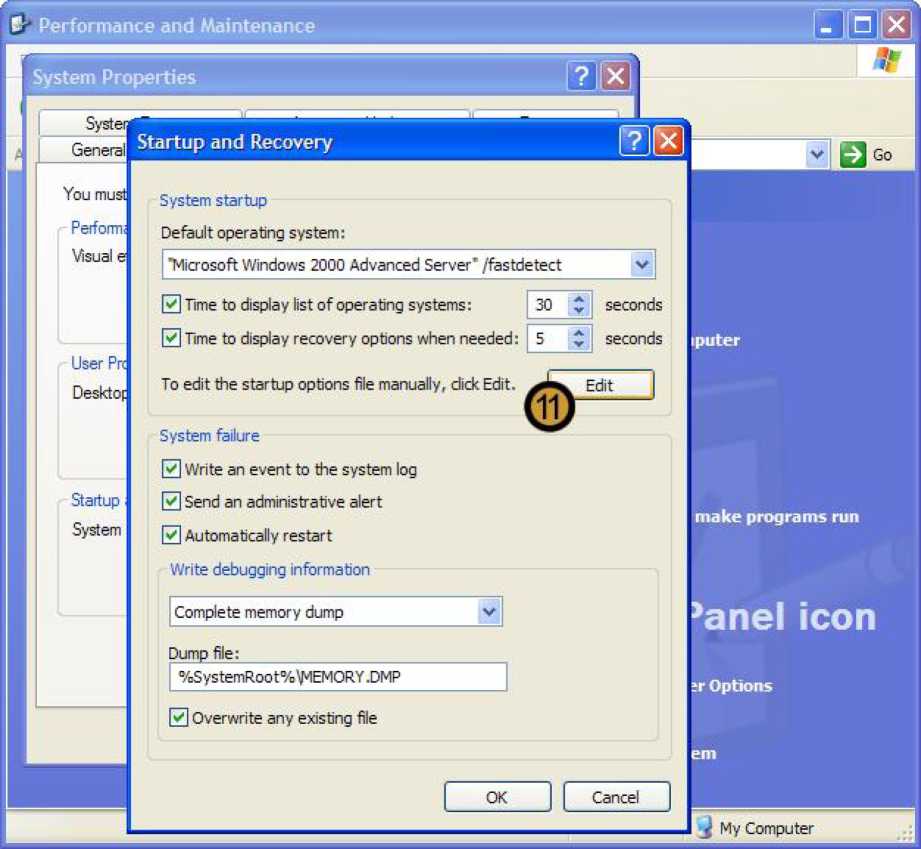The image size is (921, 849).
Task: Increase recovery options time with up arrow
Action: coord(579,333)
